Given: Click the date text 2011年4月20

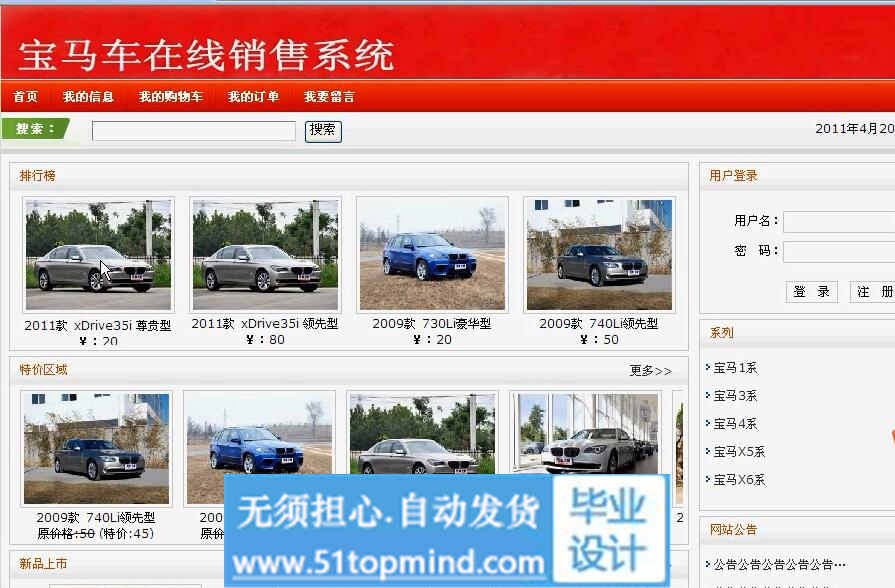Looking at the screenshot, I should [854, 129].
